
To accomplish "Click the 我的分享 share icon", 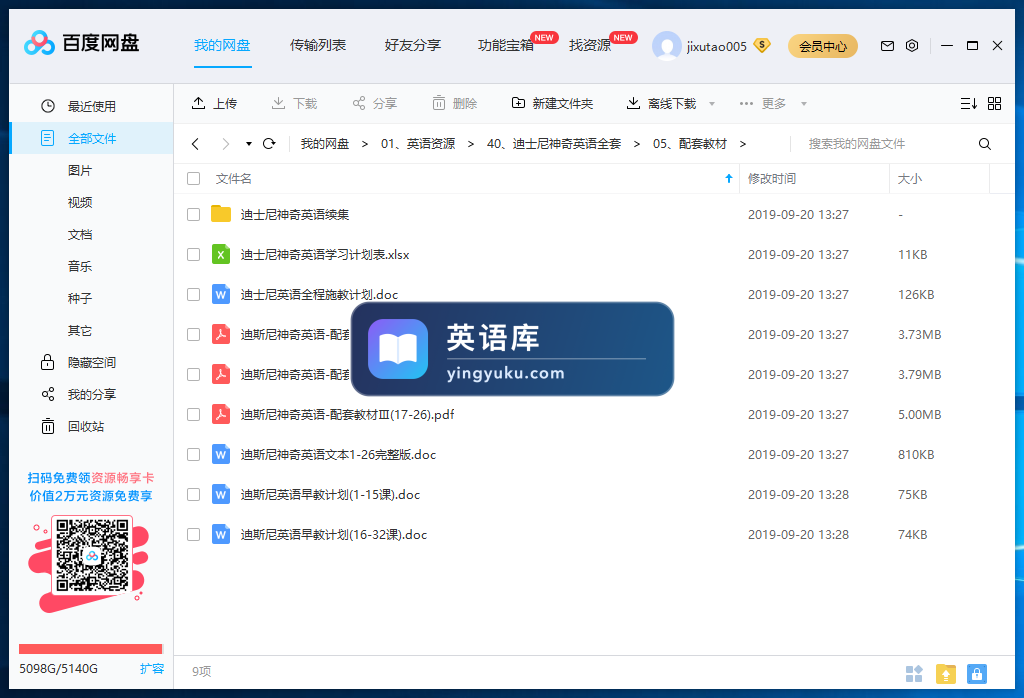I will pyautogui.click(x=48, y=394).
